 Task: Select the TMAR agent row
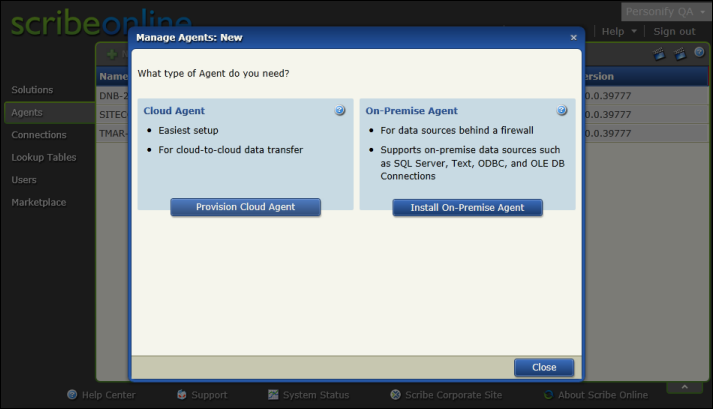click(x=113, y=133)
